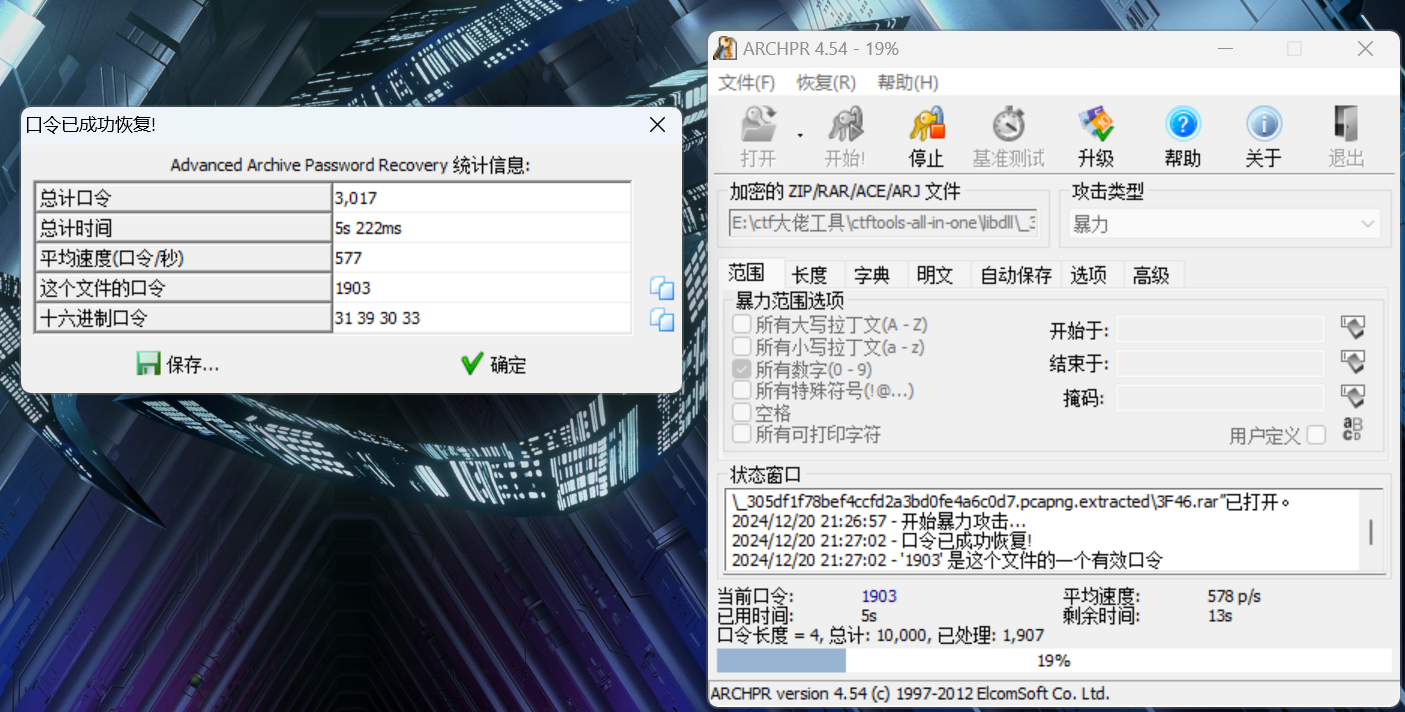Click status bar text ARCHPR version 4.54

[x=910, y=693]
